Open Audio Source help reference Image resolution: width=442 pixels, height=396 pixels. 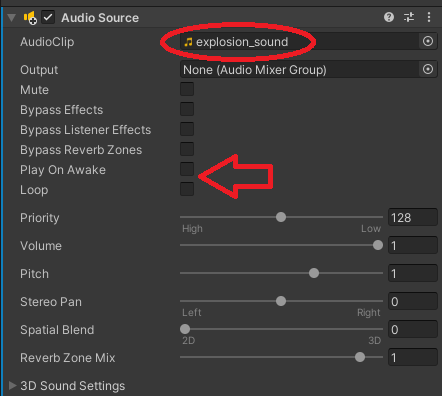(x=389, y=17)
